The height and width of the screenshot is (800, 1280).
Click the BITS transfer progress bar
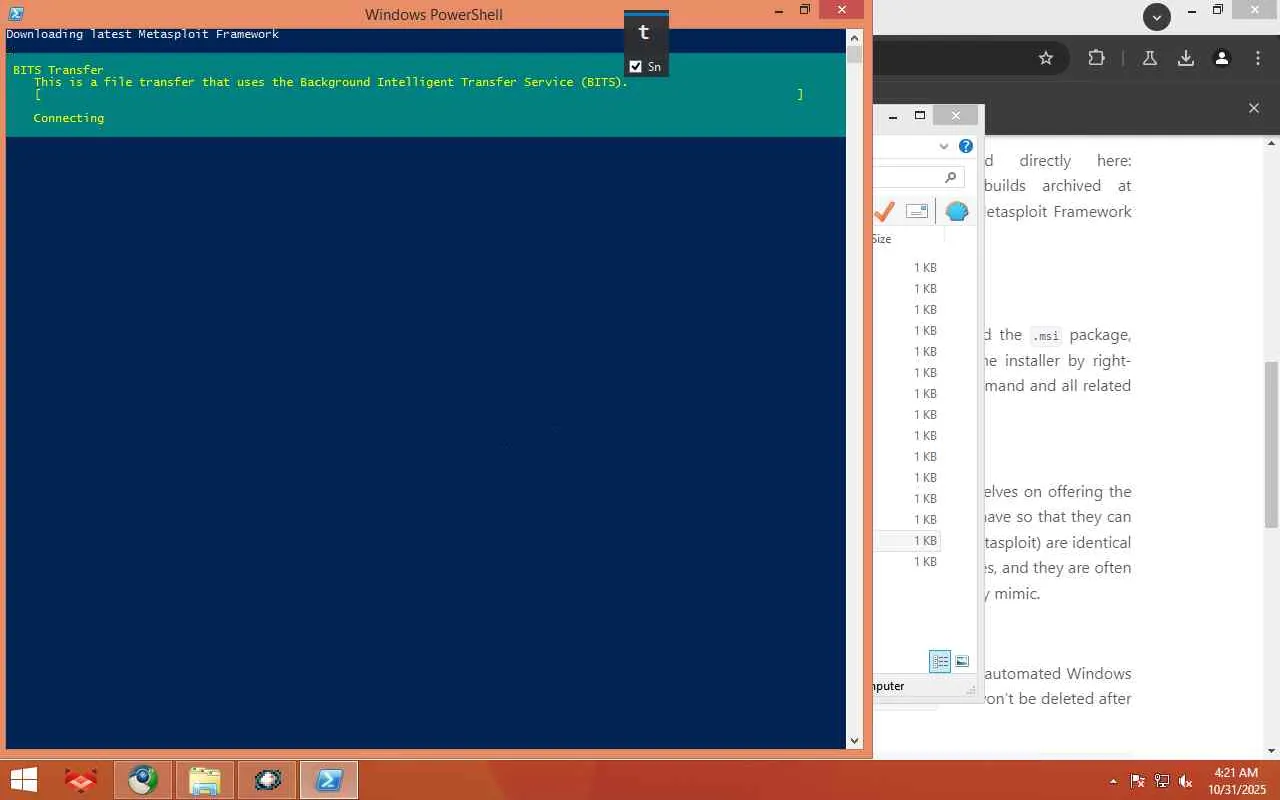(419, 94)
